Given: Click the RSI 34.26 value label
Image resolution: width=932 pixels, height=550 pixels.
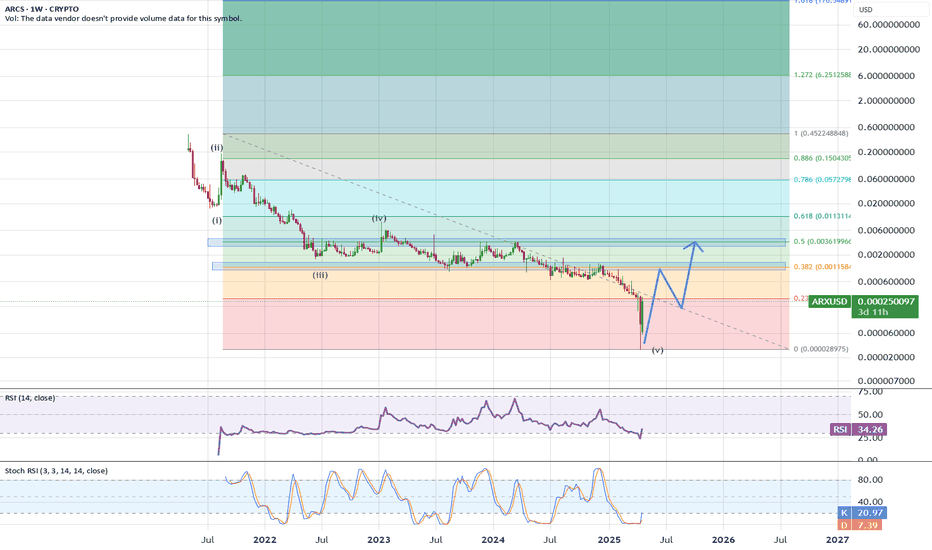Looking at the screenshot, I should pyautogui.click(x=858, y=429).
